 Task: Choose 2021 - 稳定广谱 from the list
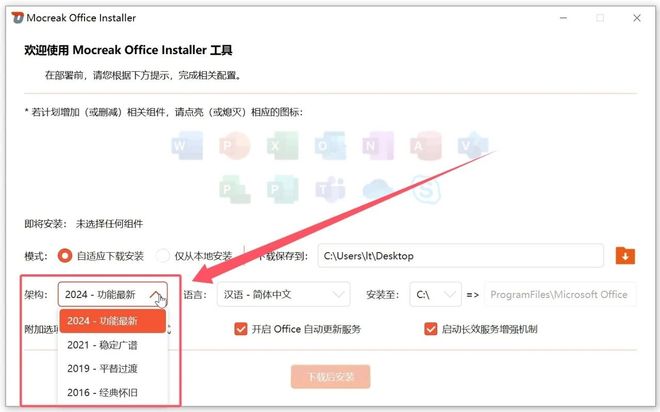tap(112, 345)
